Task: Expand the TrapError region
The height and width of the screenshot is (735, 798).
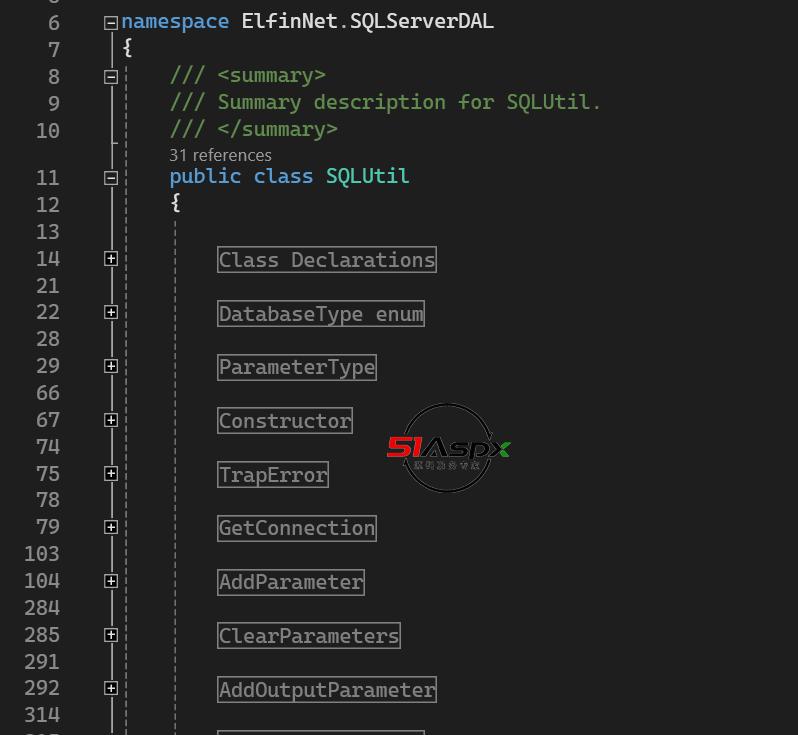Action: pyautogui.click(x=111, y=473)
